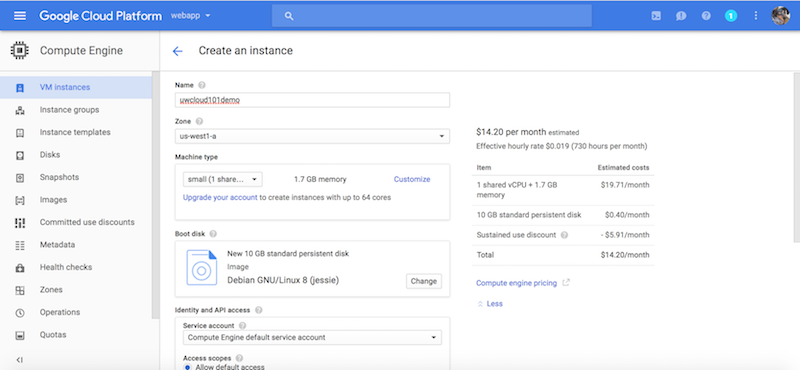Open Instance templates in the sidebar
The height and width of the screenshot is (370, 800).
coord(76,132)
